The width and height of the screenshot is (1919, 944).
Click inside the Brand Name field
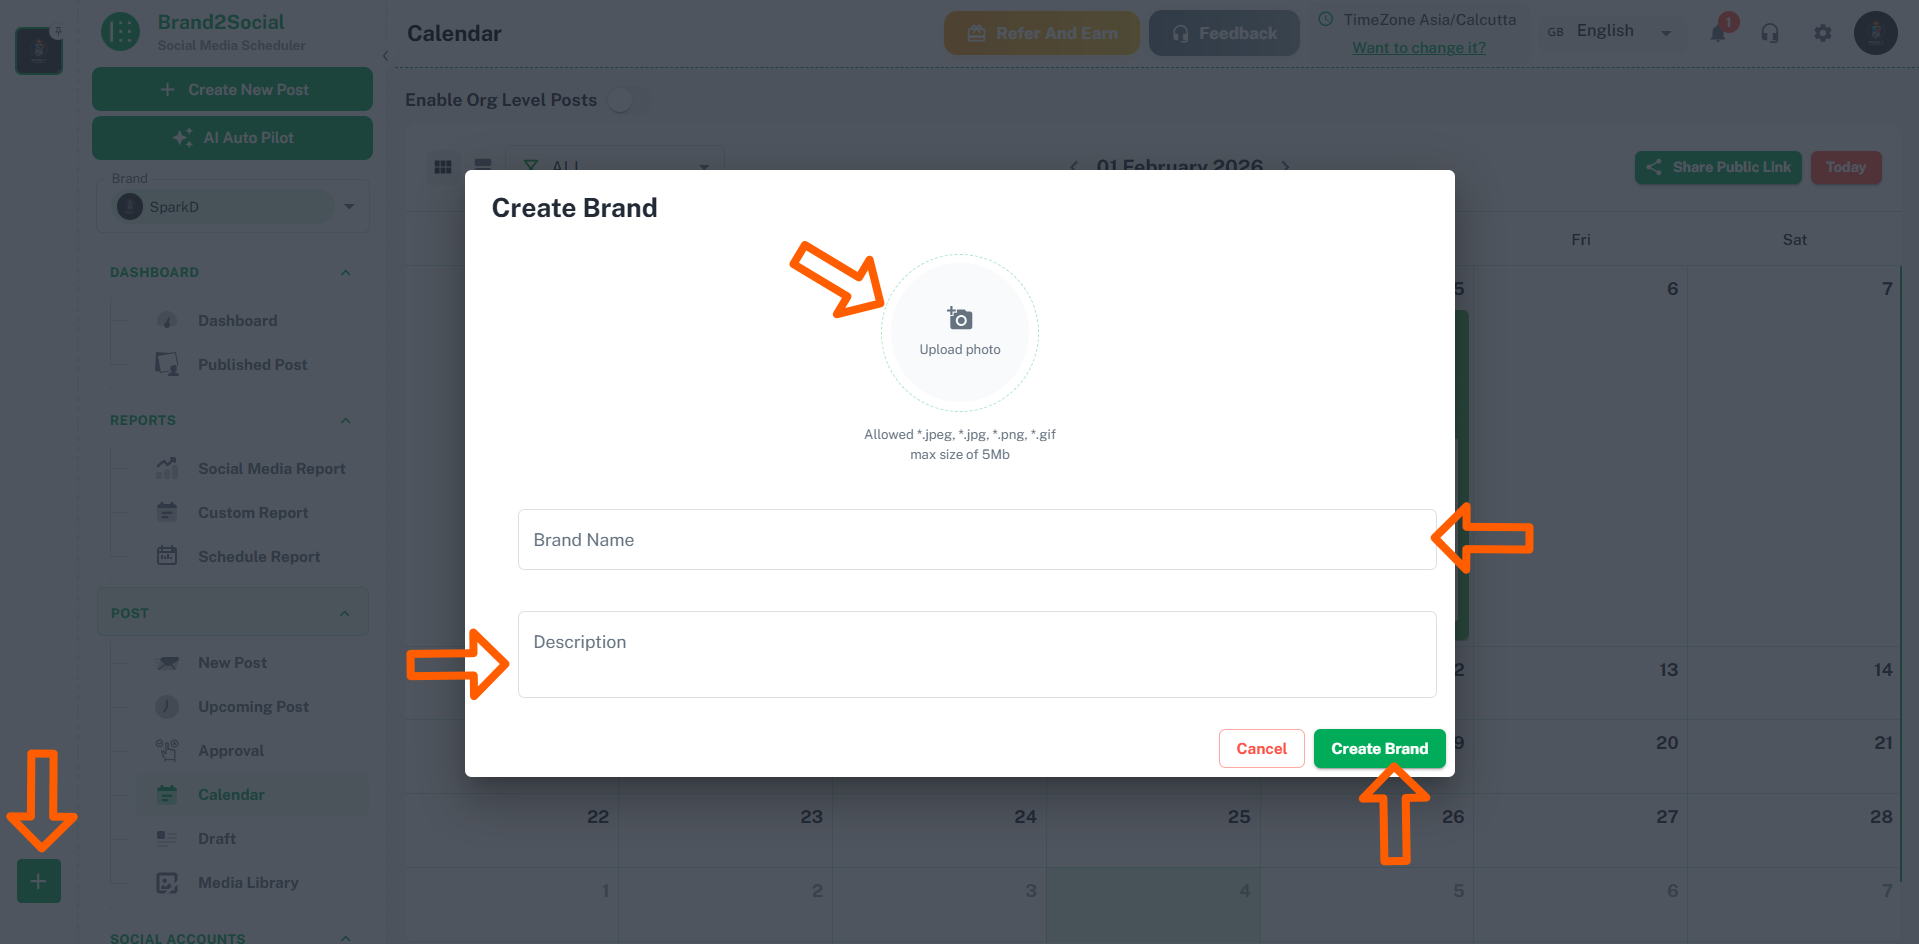click(975, 539)
